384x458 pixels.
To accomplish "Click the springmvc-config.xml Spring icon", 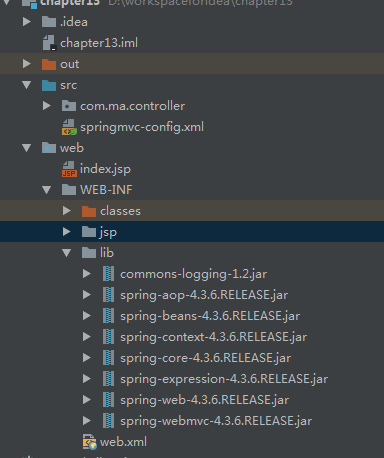I will [x=69, y=127].
